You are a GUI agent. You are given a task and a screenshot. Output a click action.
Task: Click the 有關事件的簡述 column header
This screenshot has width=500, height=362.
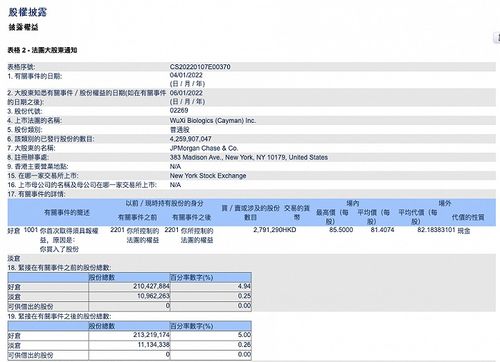point(67,212)
